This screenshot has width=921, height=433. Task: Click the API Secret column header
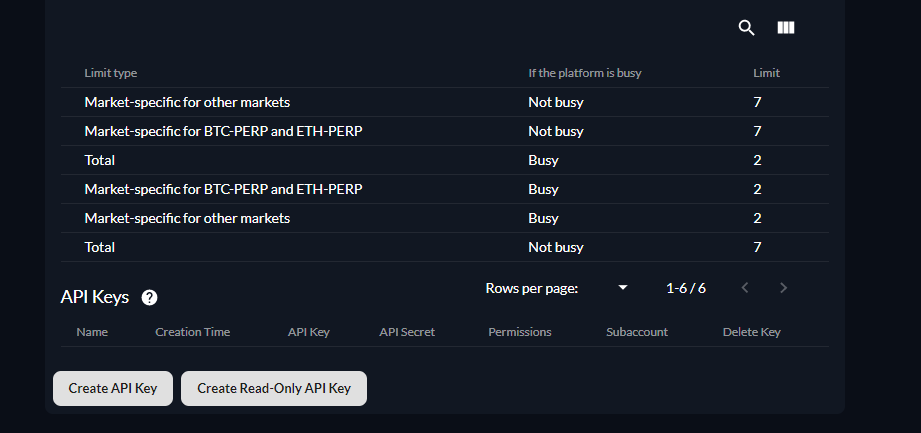407,332
